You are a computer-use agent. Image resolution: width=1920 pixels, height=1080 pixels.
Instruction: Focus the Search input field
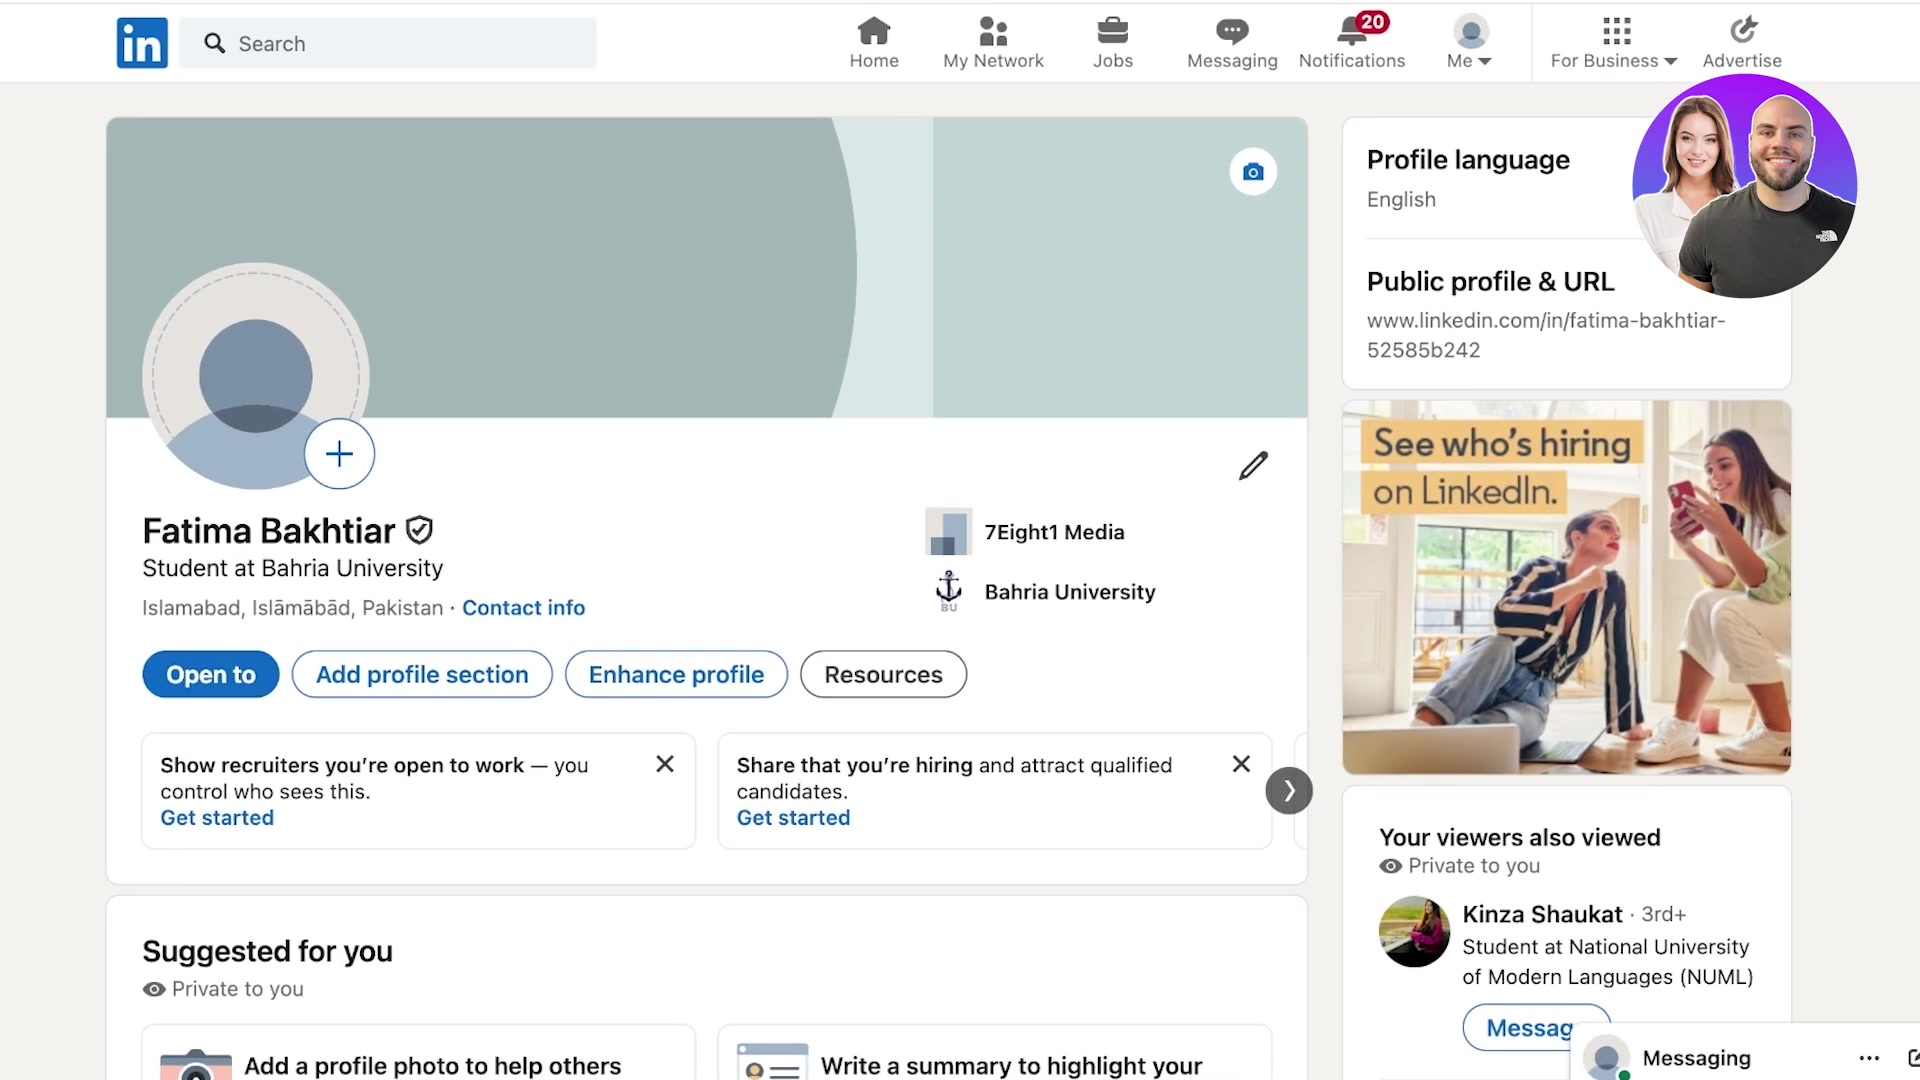[388, 43]
